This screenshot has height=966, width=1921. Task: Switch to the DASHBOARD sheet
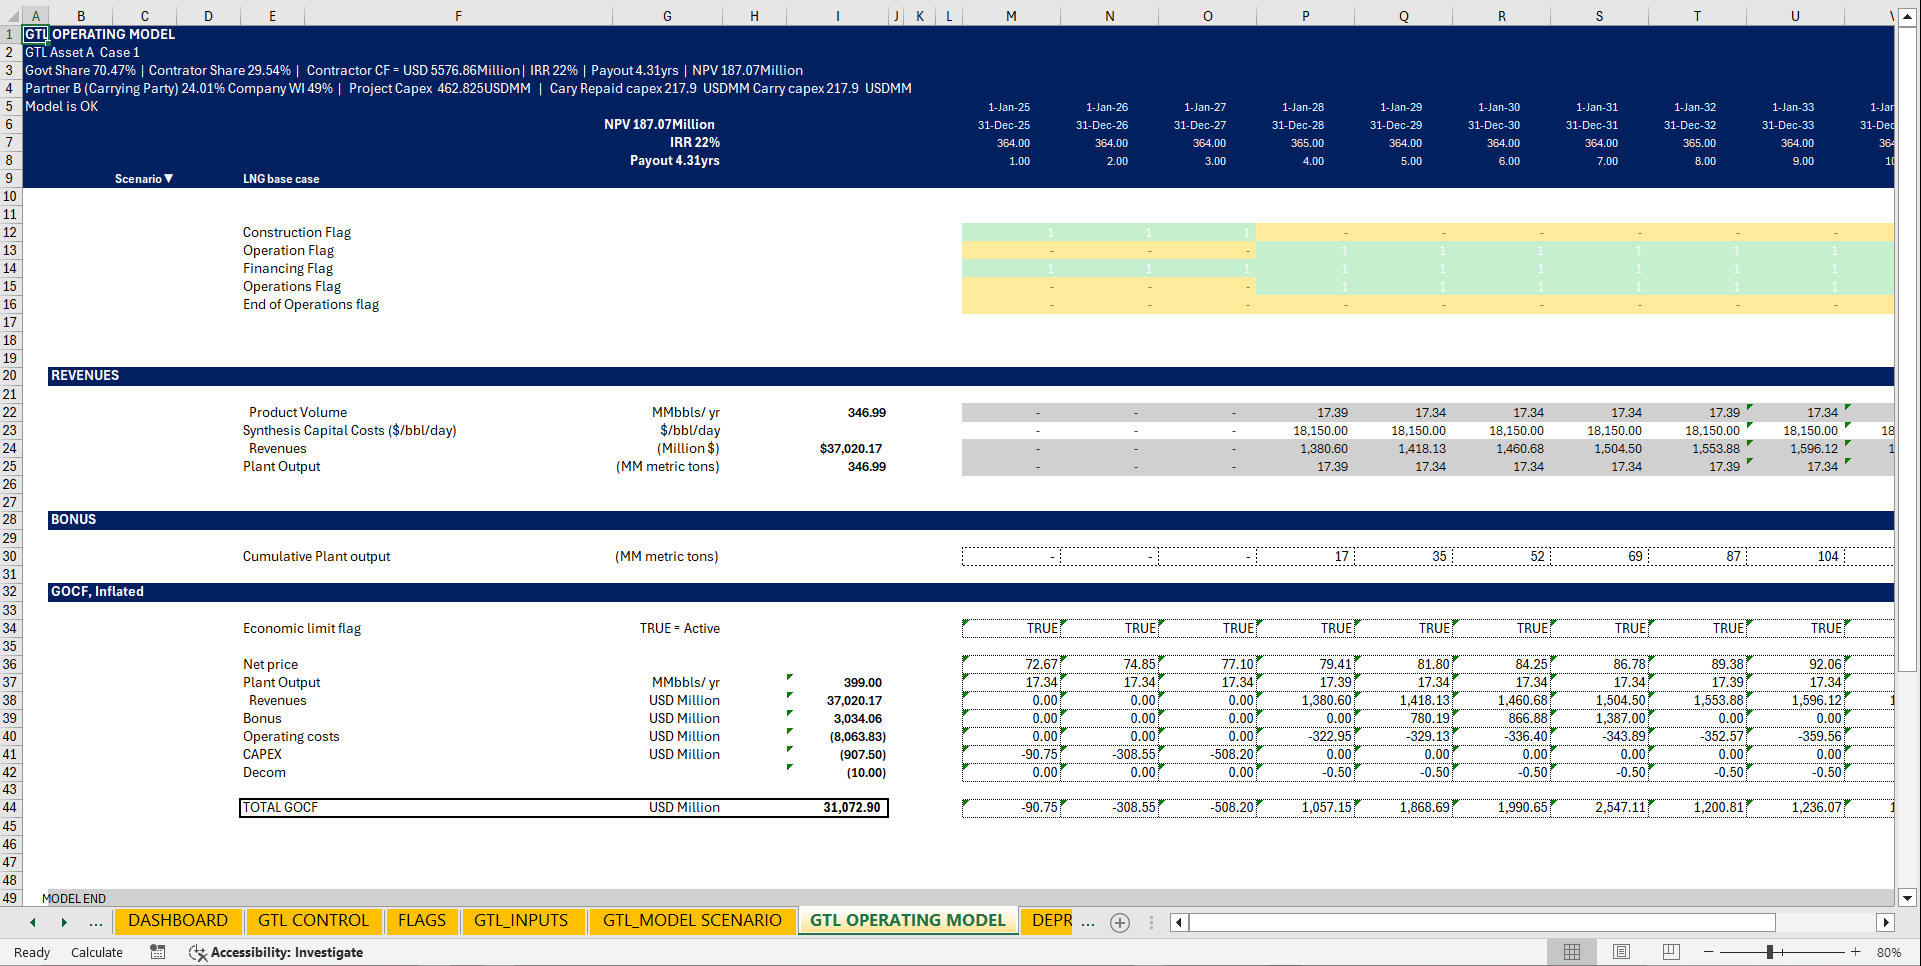click(x=178, y=920)
